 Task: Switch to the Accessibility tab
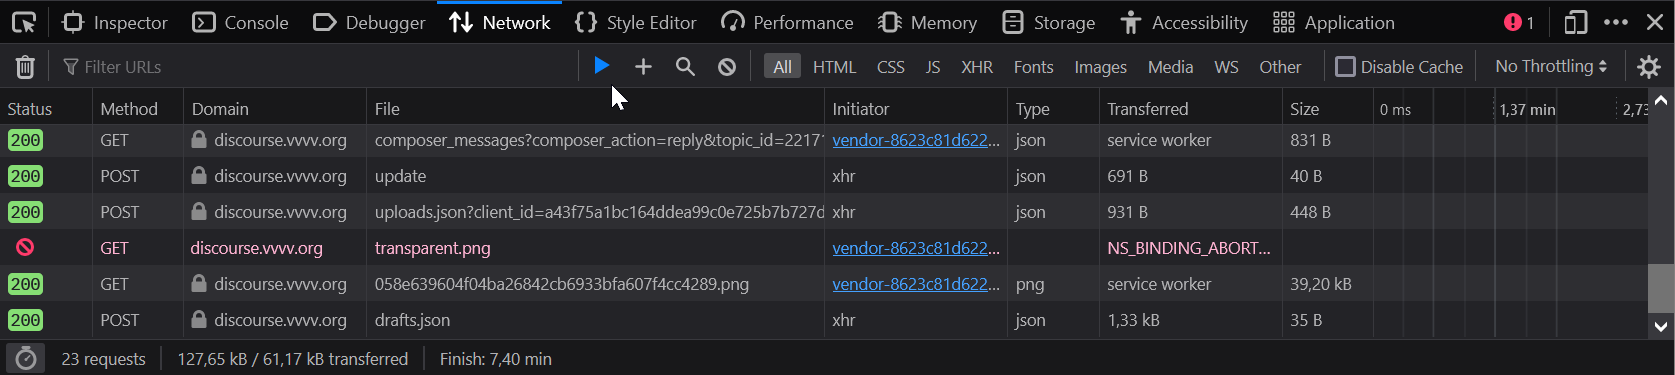(1184, 22)
